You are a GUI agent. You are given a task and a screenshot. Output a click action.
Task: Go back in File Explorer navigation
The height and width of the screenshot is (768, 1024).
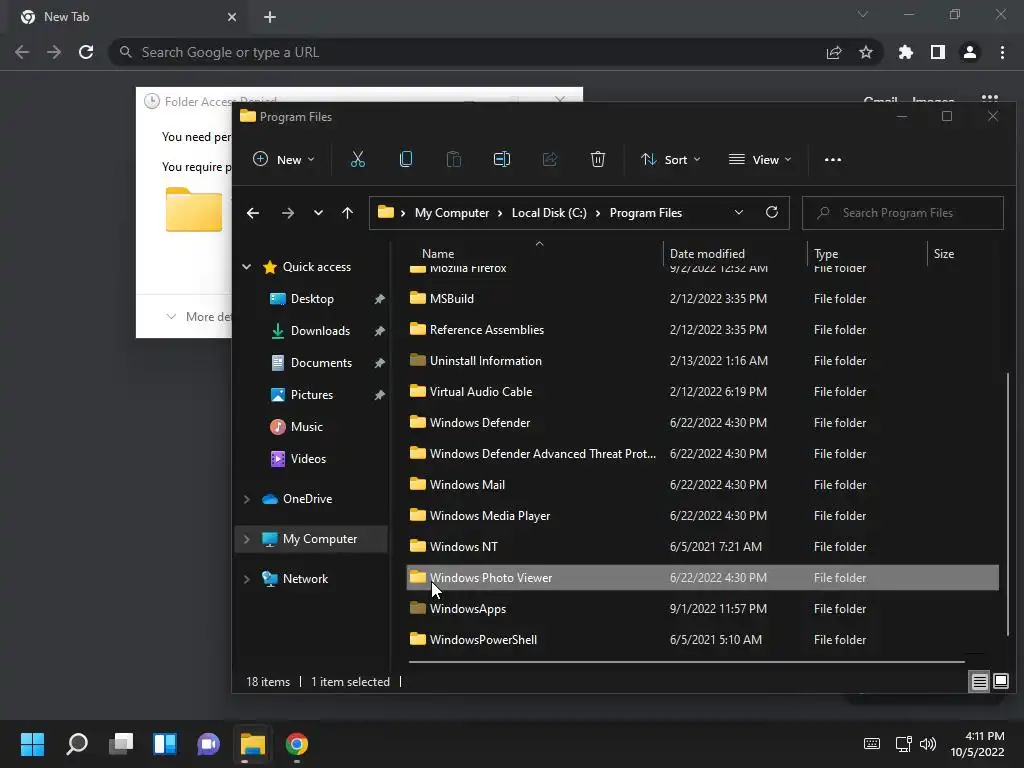click(253, 213)
